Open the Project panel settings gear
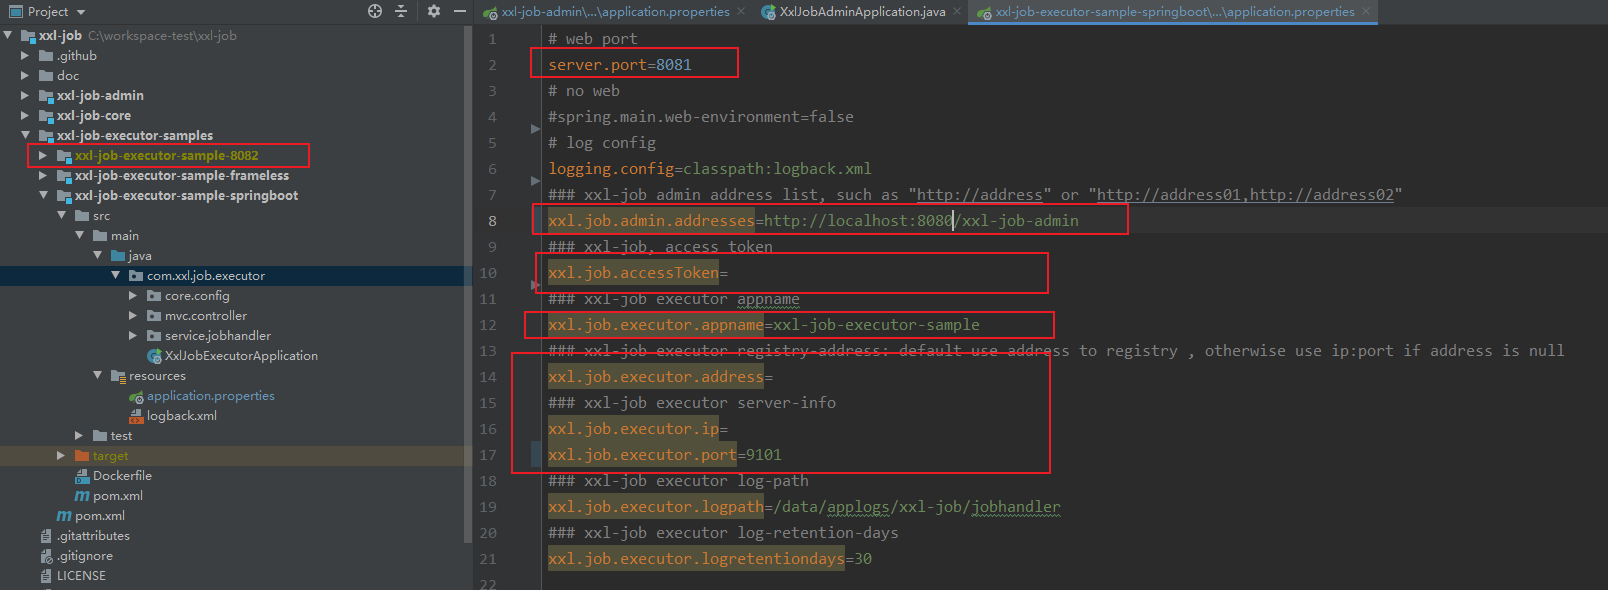The height and width of the screenshot is (590, 1608). [x=433, y=11]
